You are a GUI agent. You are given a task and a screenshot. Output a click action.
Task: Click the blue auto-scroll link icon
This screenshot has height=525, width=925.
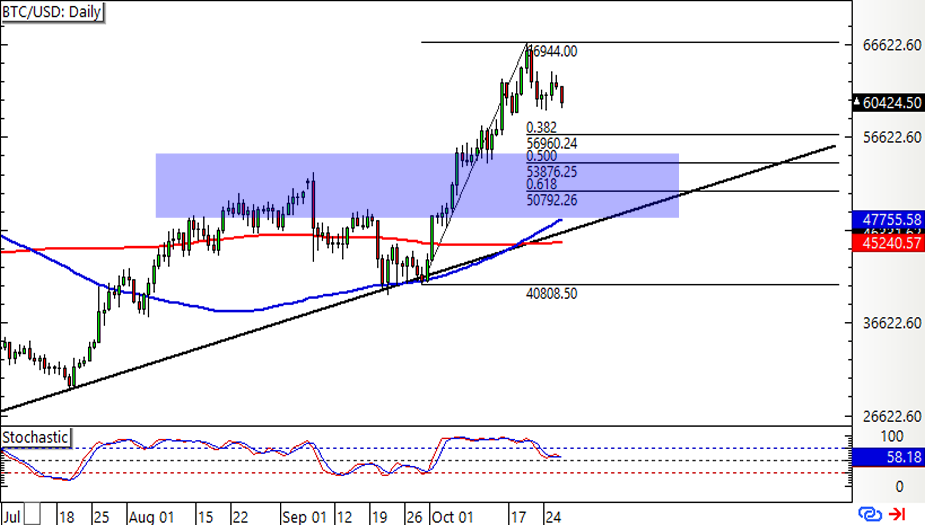click(x=870, y=514)
